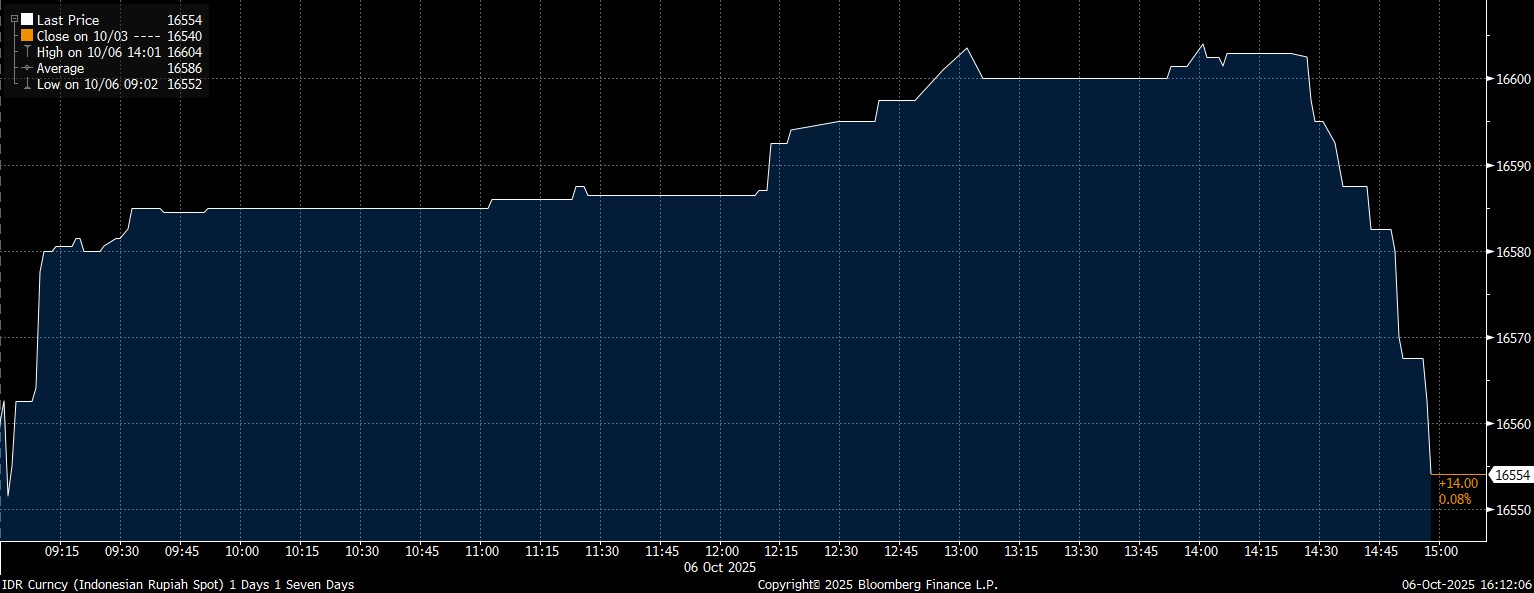Viewport: 1534px width, 593px height.
Task: Click the 12:00 time axis label
Action: pos(721,551)
